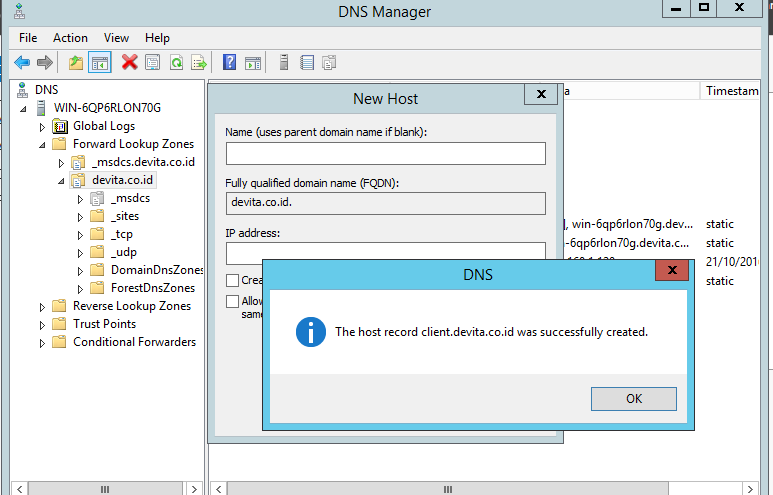Toggle Show/Hide Console Tree icon
Image resolution: width=773 pixels, height=495 pixels.
(x=99, y=62)
